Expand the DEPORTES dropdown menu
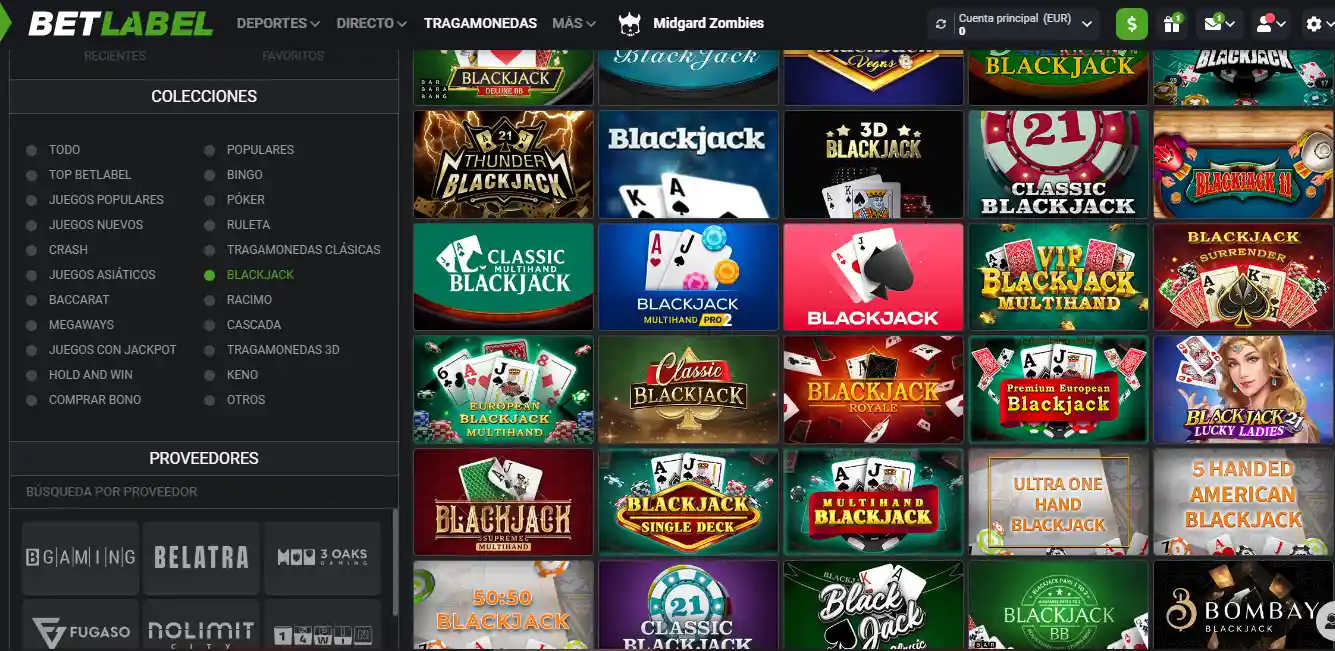The width and height of the screenshot is (1335, 651). point(275,22)
